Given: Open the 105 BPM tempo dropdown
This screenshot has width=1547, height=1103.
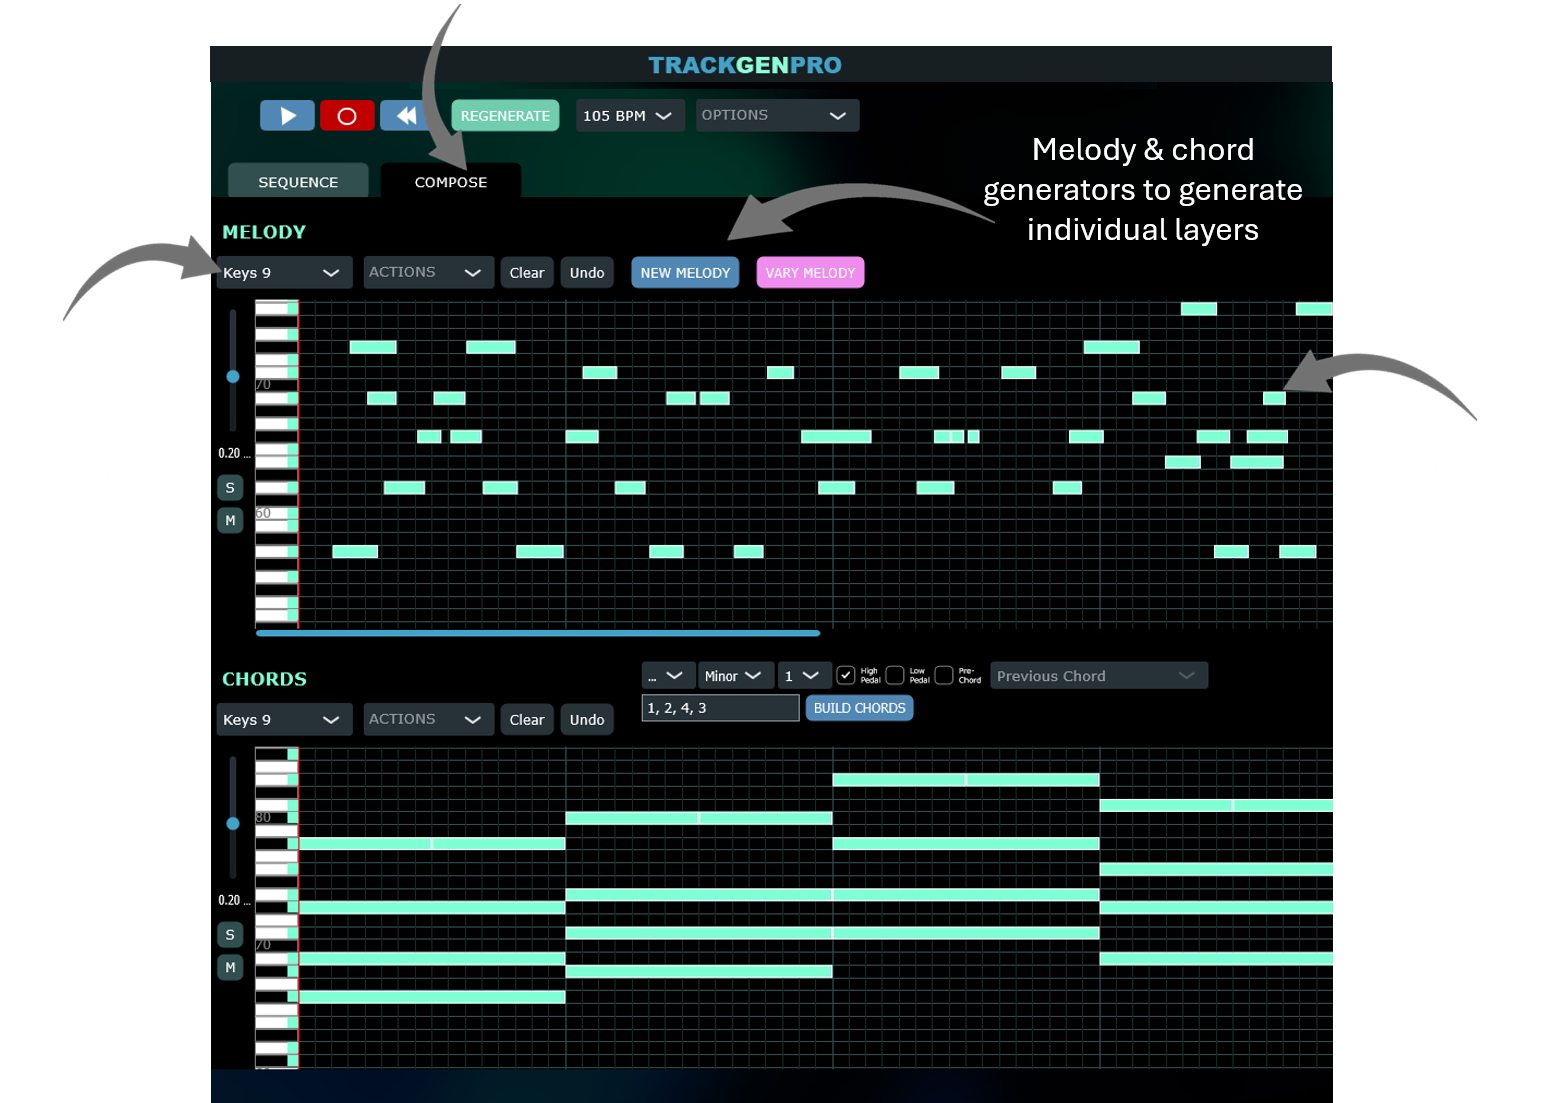Looking at the screenshot, I should pos(629,116).
